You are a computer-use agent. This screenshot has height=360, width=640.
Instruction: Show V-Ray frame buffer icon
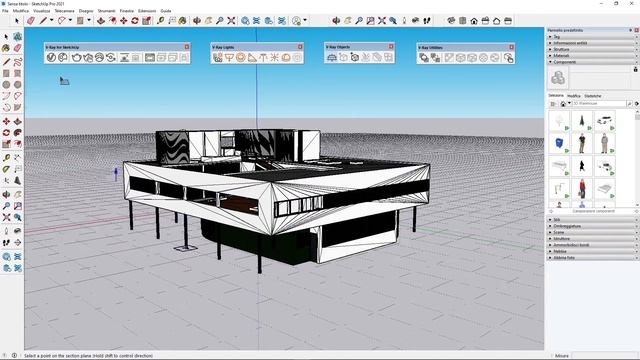150,58
